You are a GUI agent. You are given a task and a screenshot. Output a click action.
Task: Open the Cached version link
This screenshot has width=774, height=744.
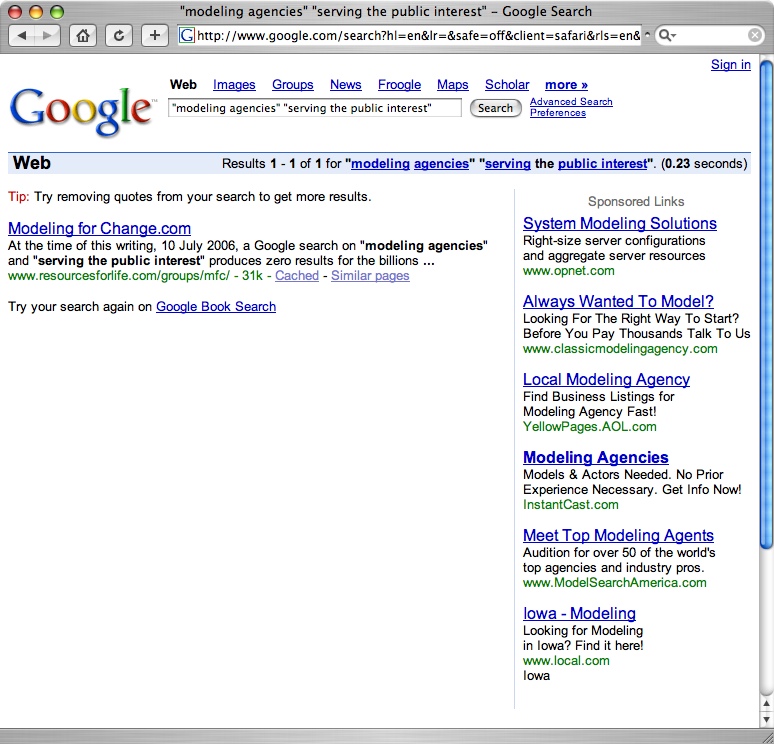[x=297, y=276]
